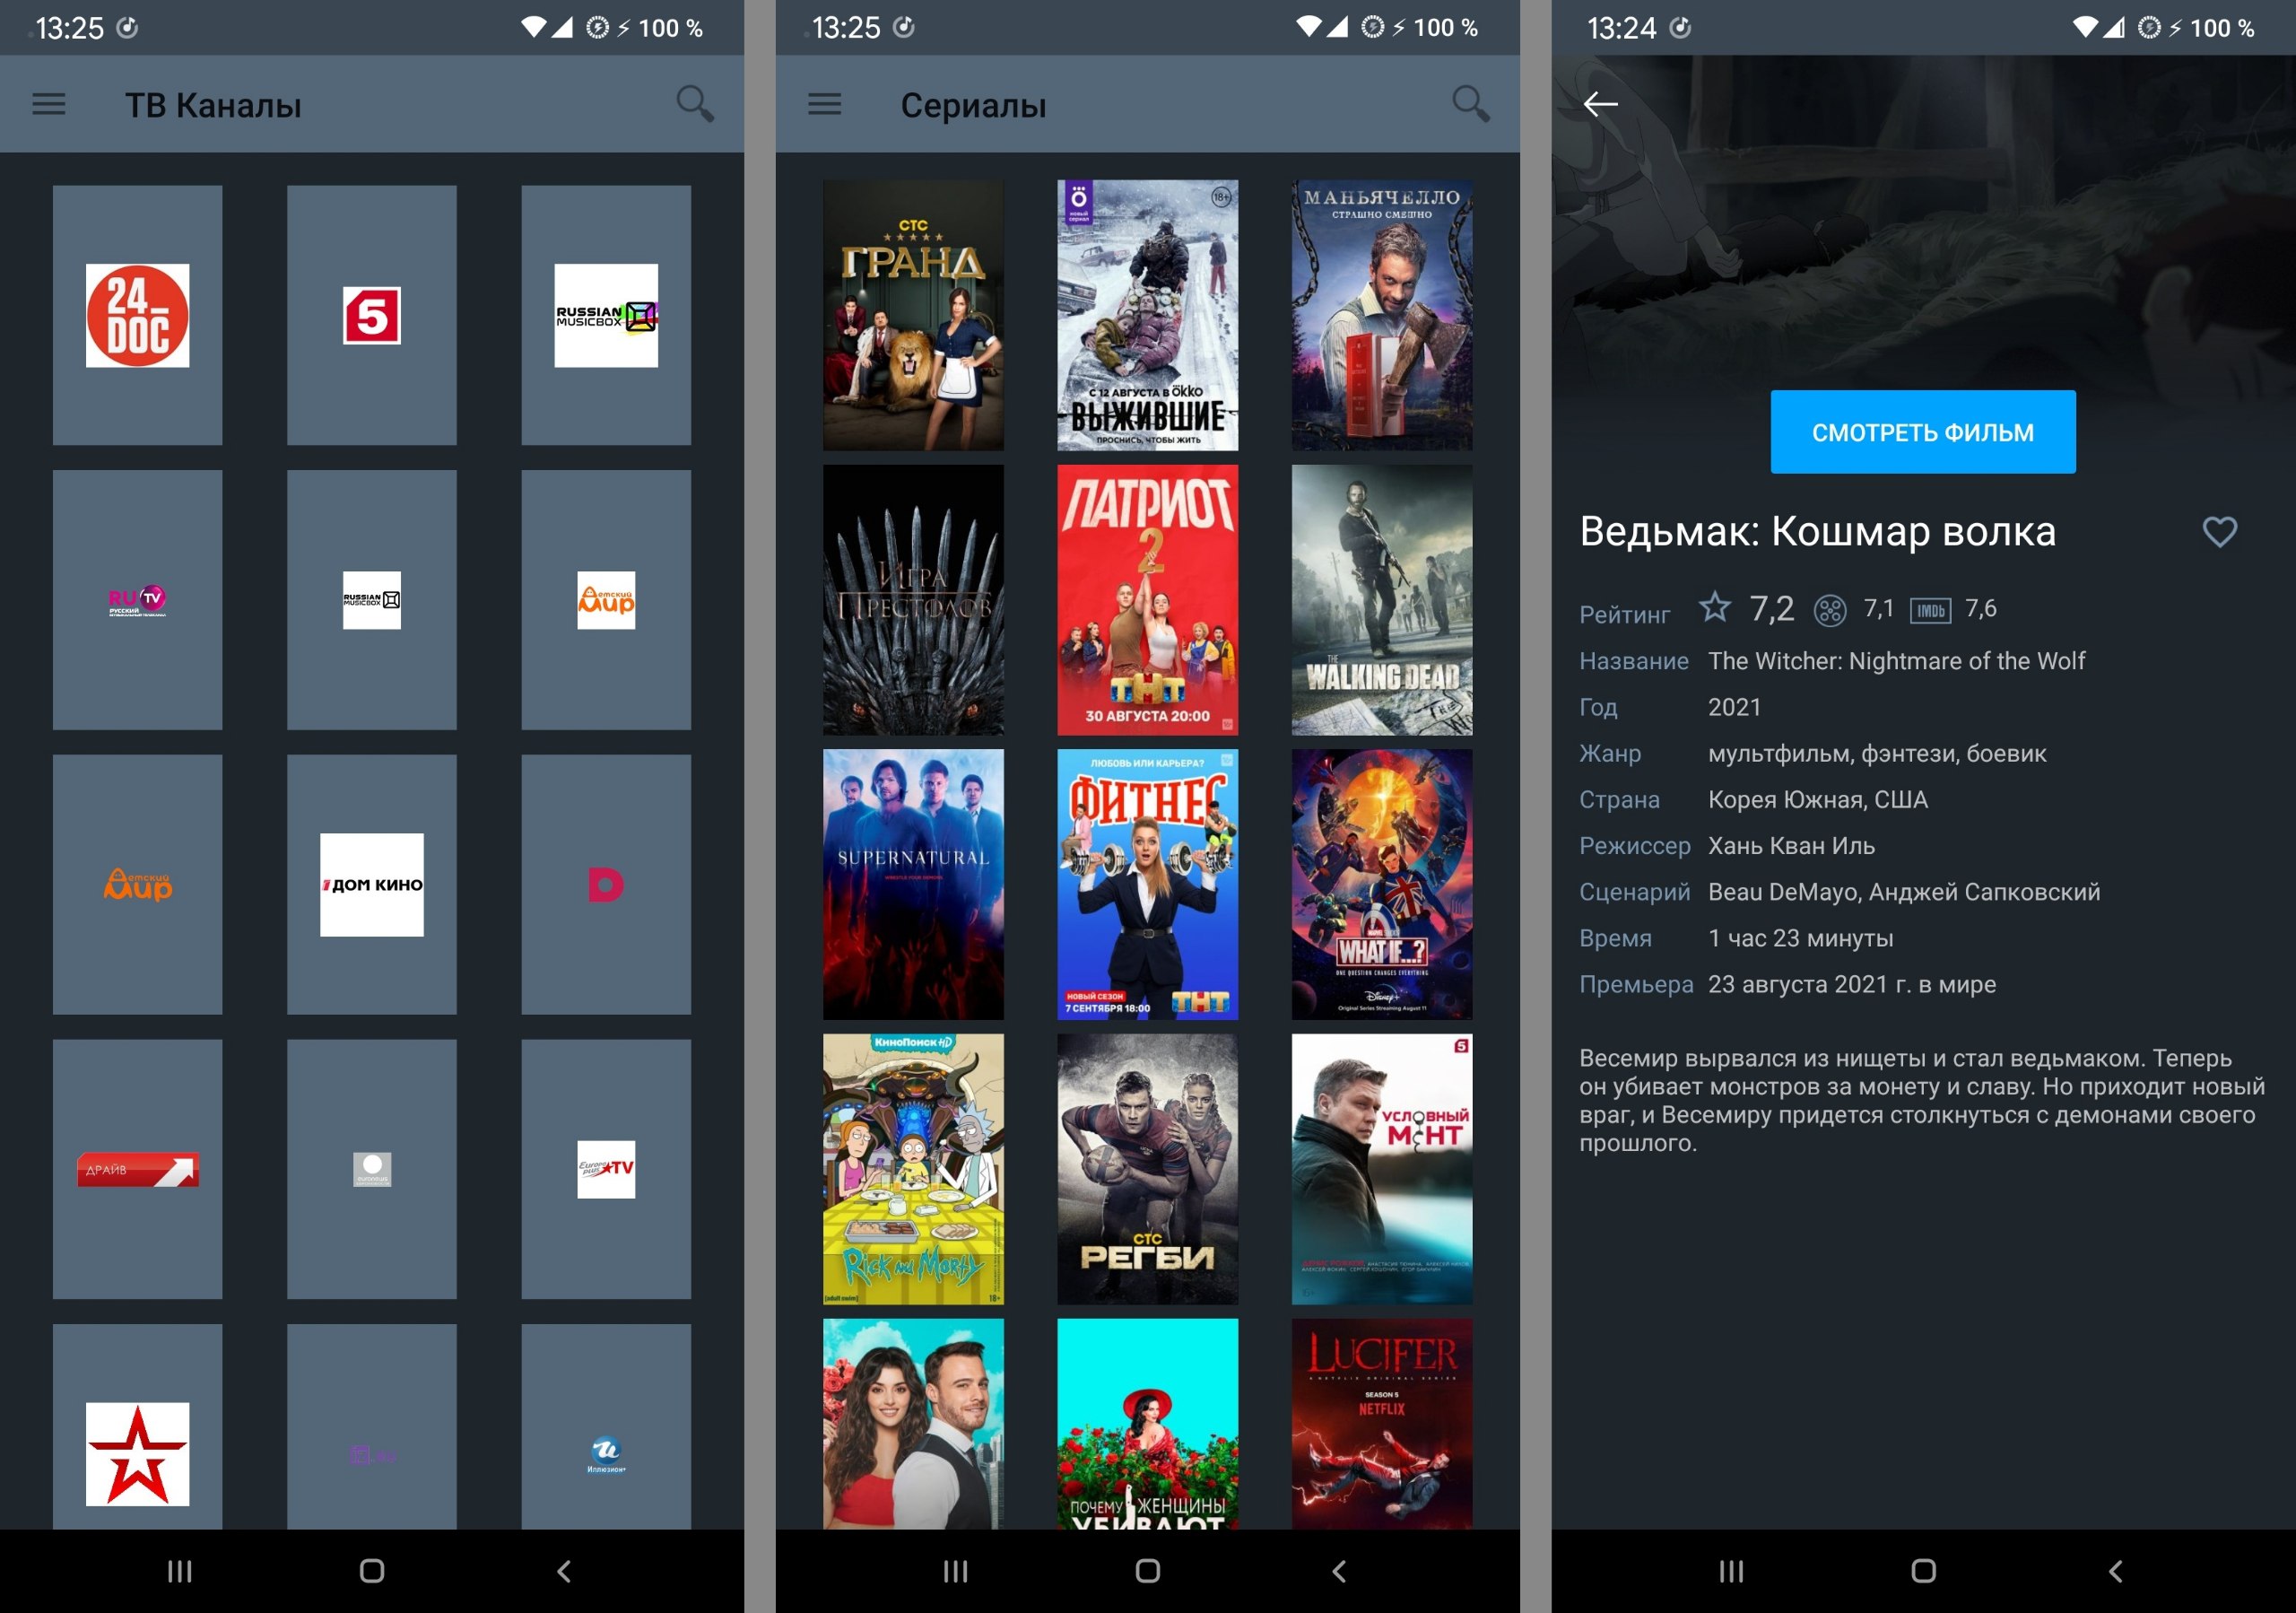
Task: Tap the ТВ Каналы title
Action: [213, 105]
